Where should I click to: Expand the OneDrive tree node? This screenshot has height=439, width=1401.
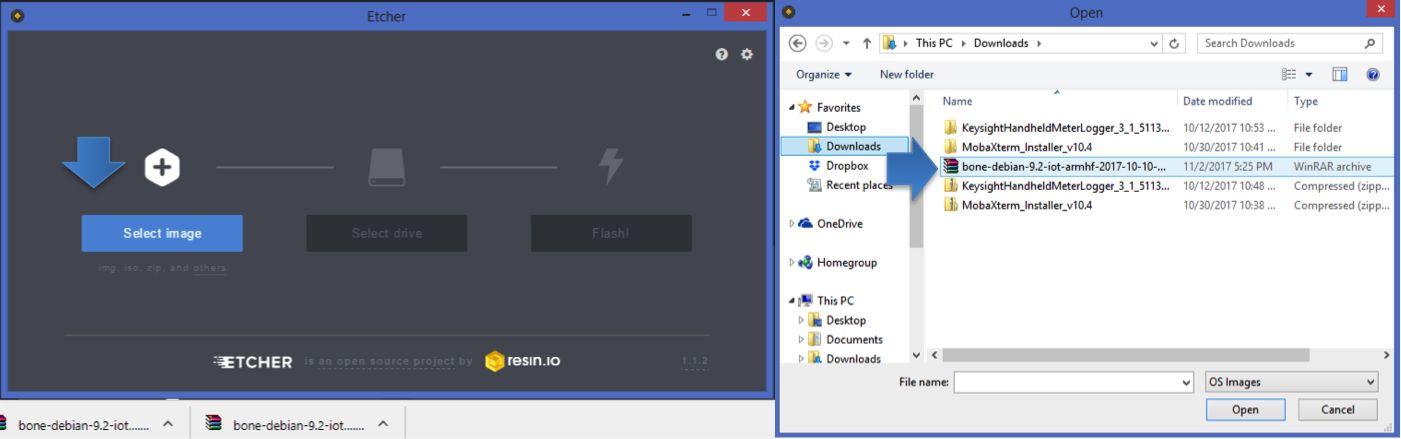click(792, 224)
